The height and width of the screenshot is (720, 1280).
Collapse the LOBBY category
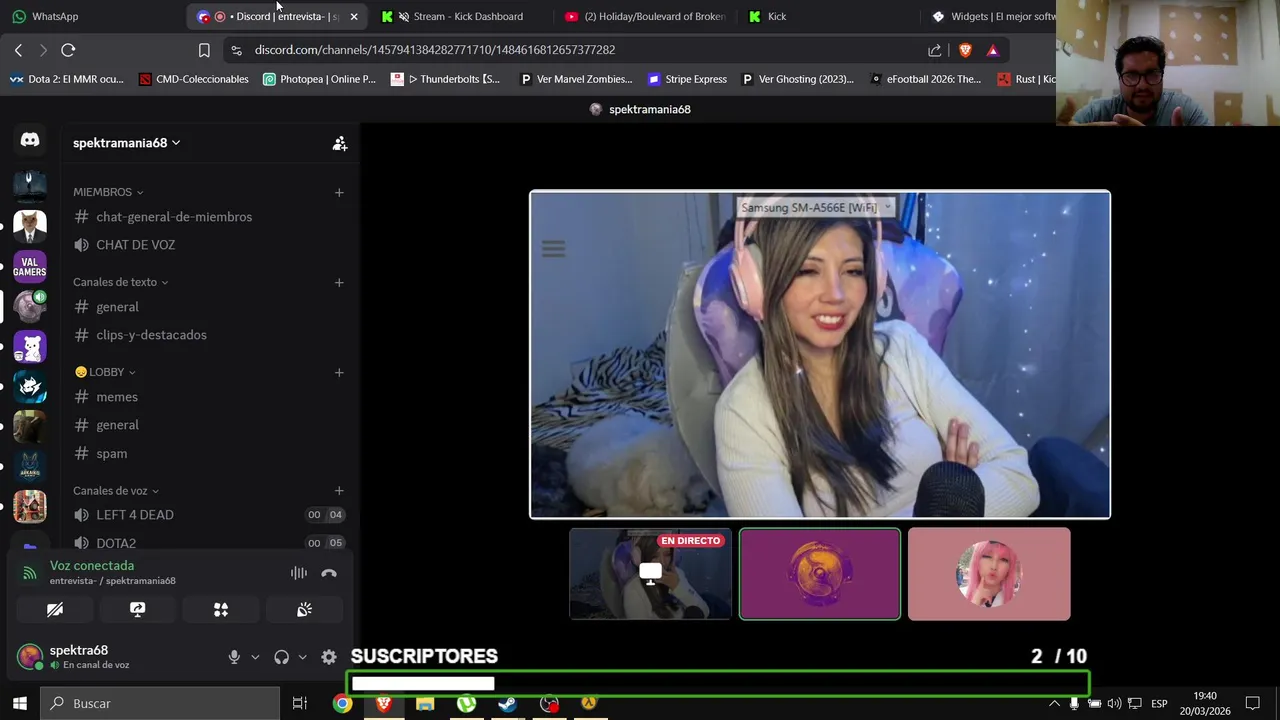point(105,372)
